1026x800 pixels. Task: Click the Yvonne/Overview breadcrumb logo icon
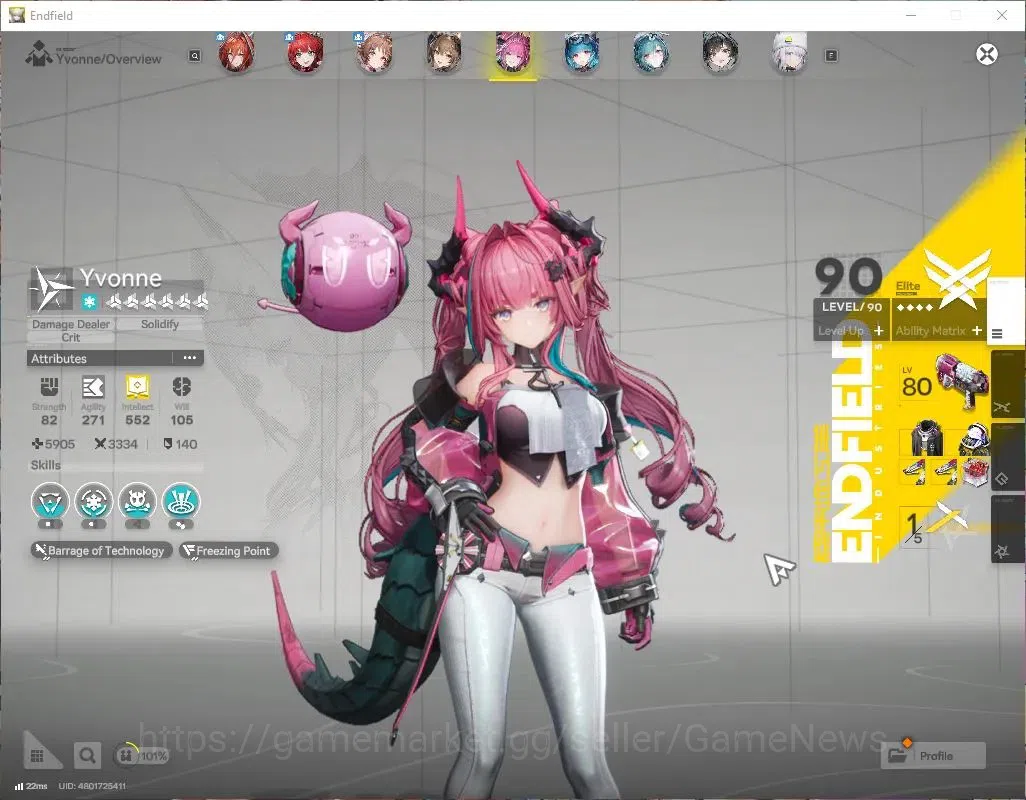click(x=39, y=54)
